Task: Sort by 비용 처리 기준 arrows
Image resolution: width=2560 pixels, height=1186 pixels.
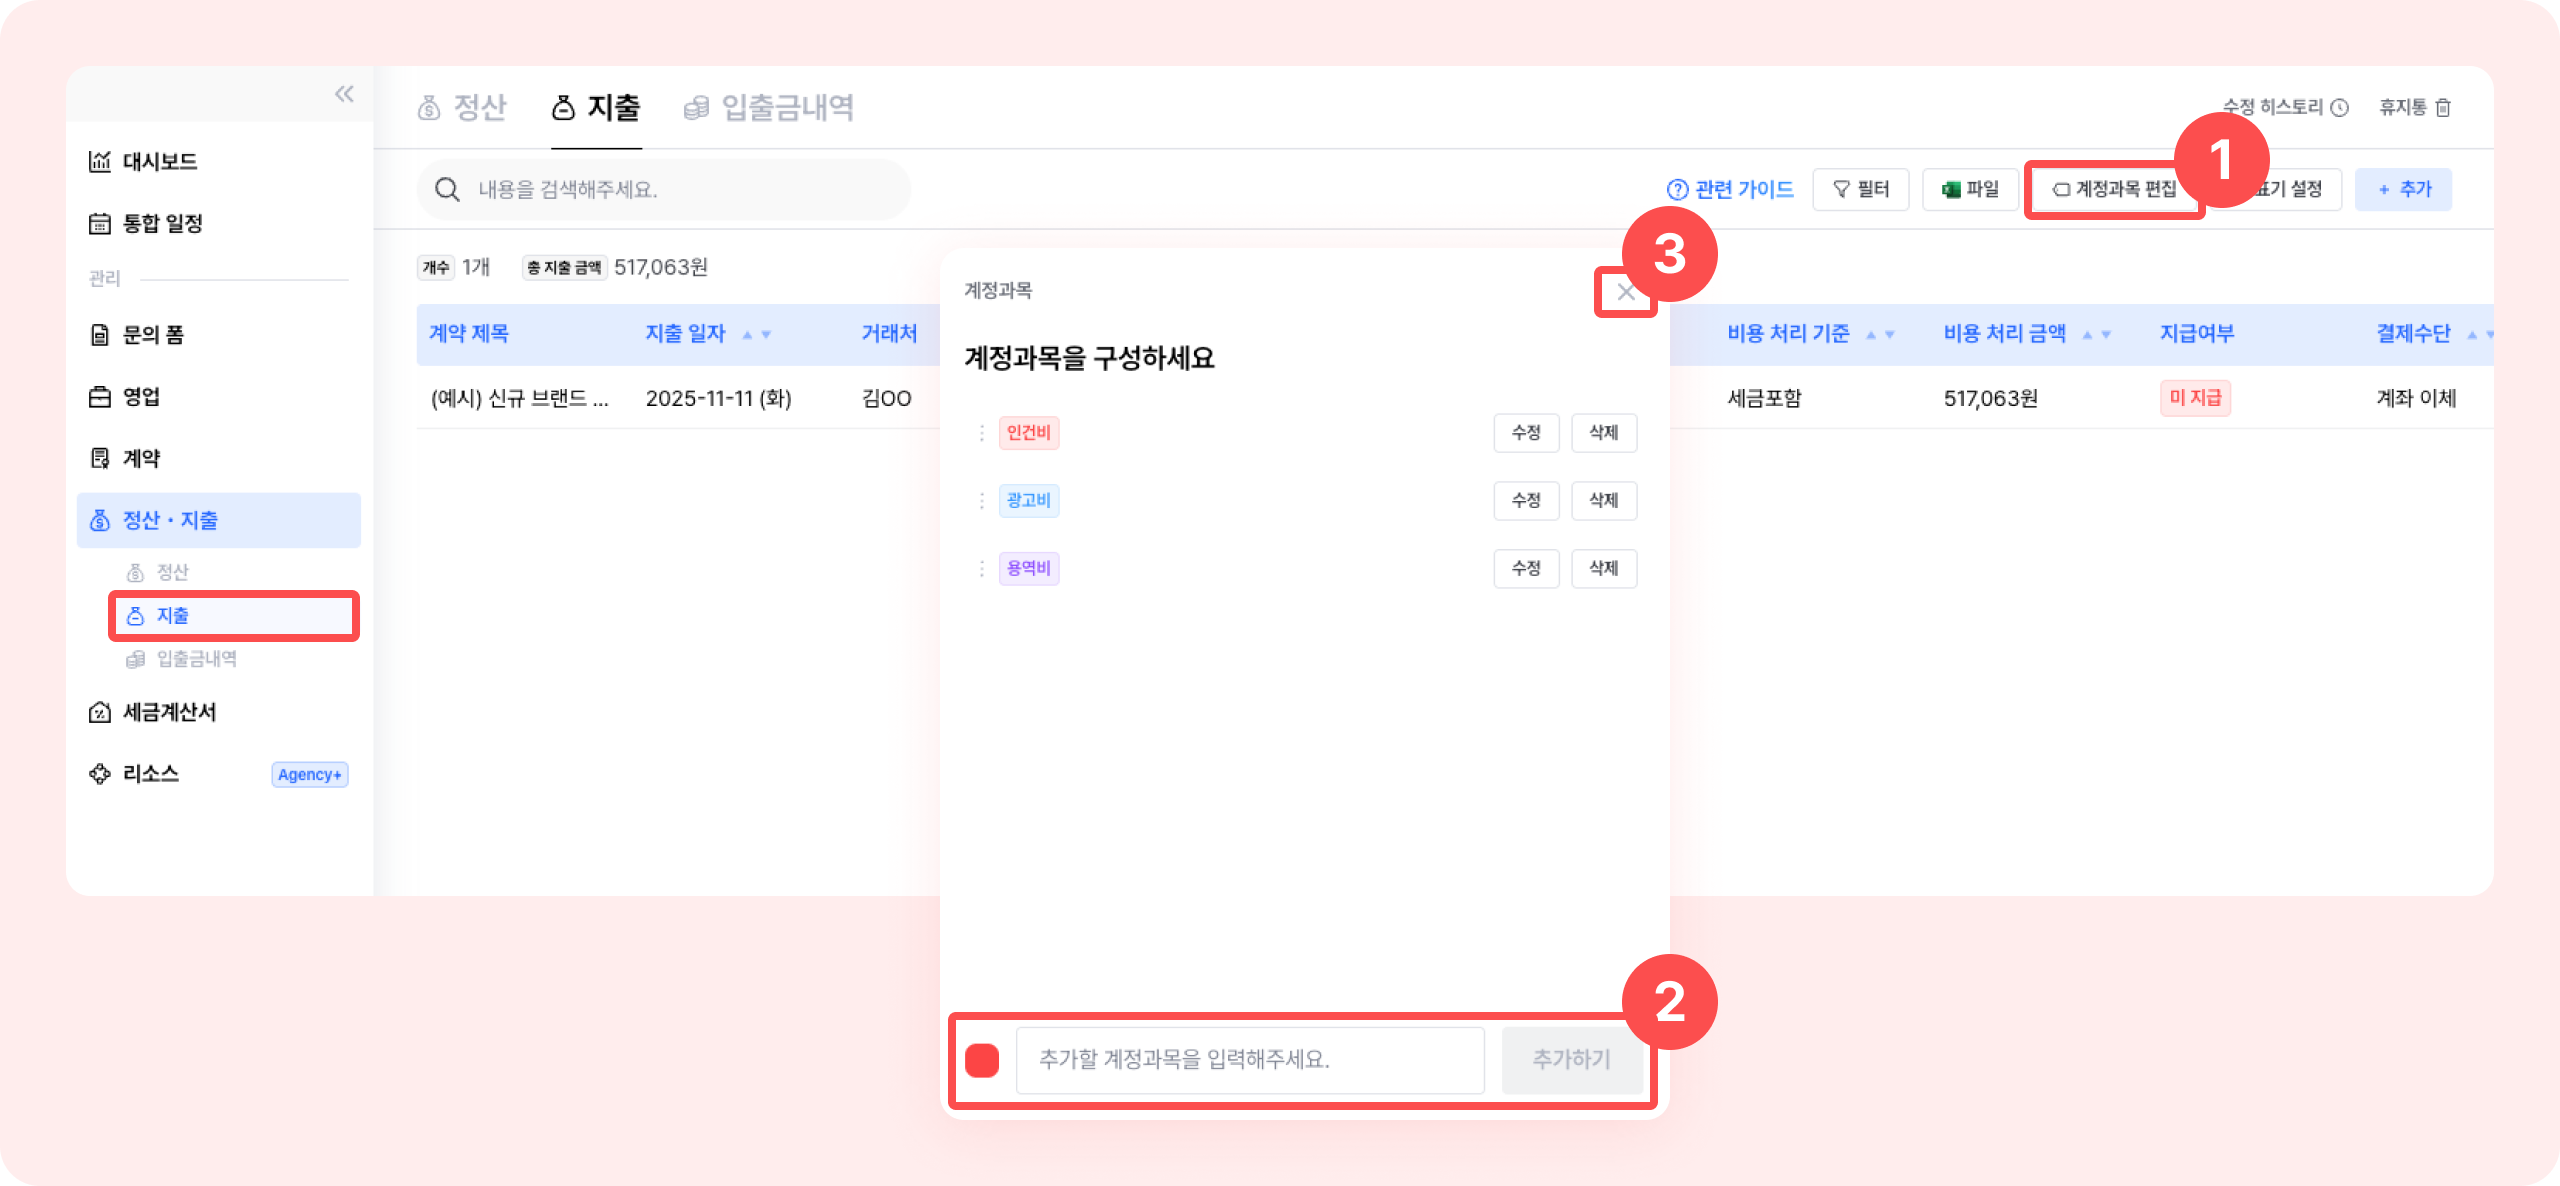Action: click(1880, 334)
